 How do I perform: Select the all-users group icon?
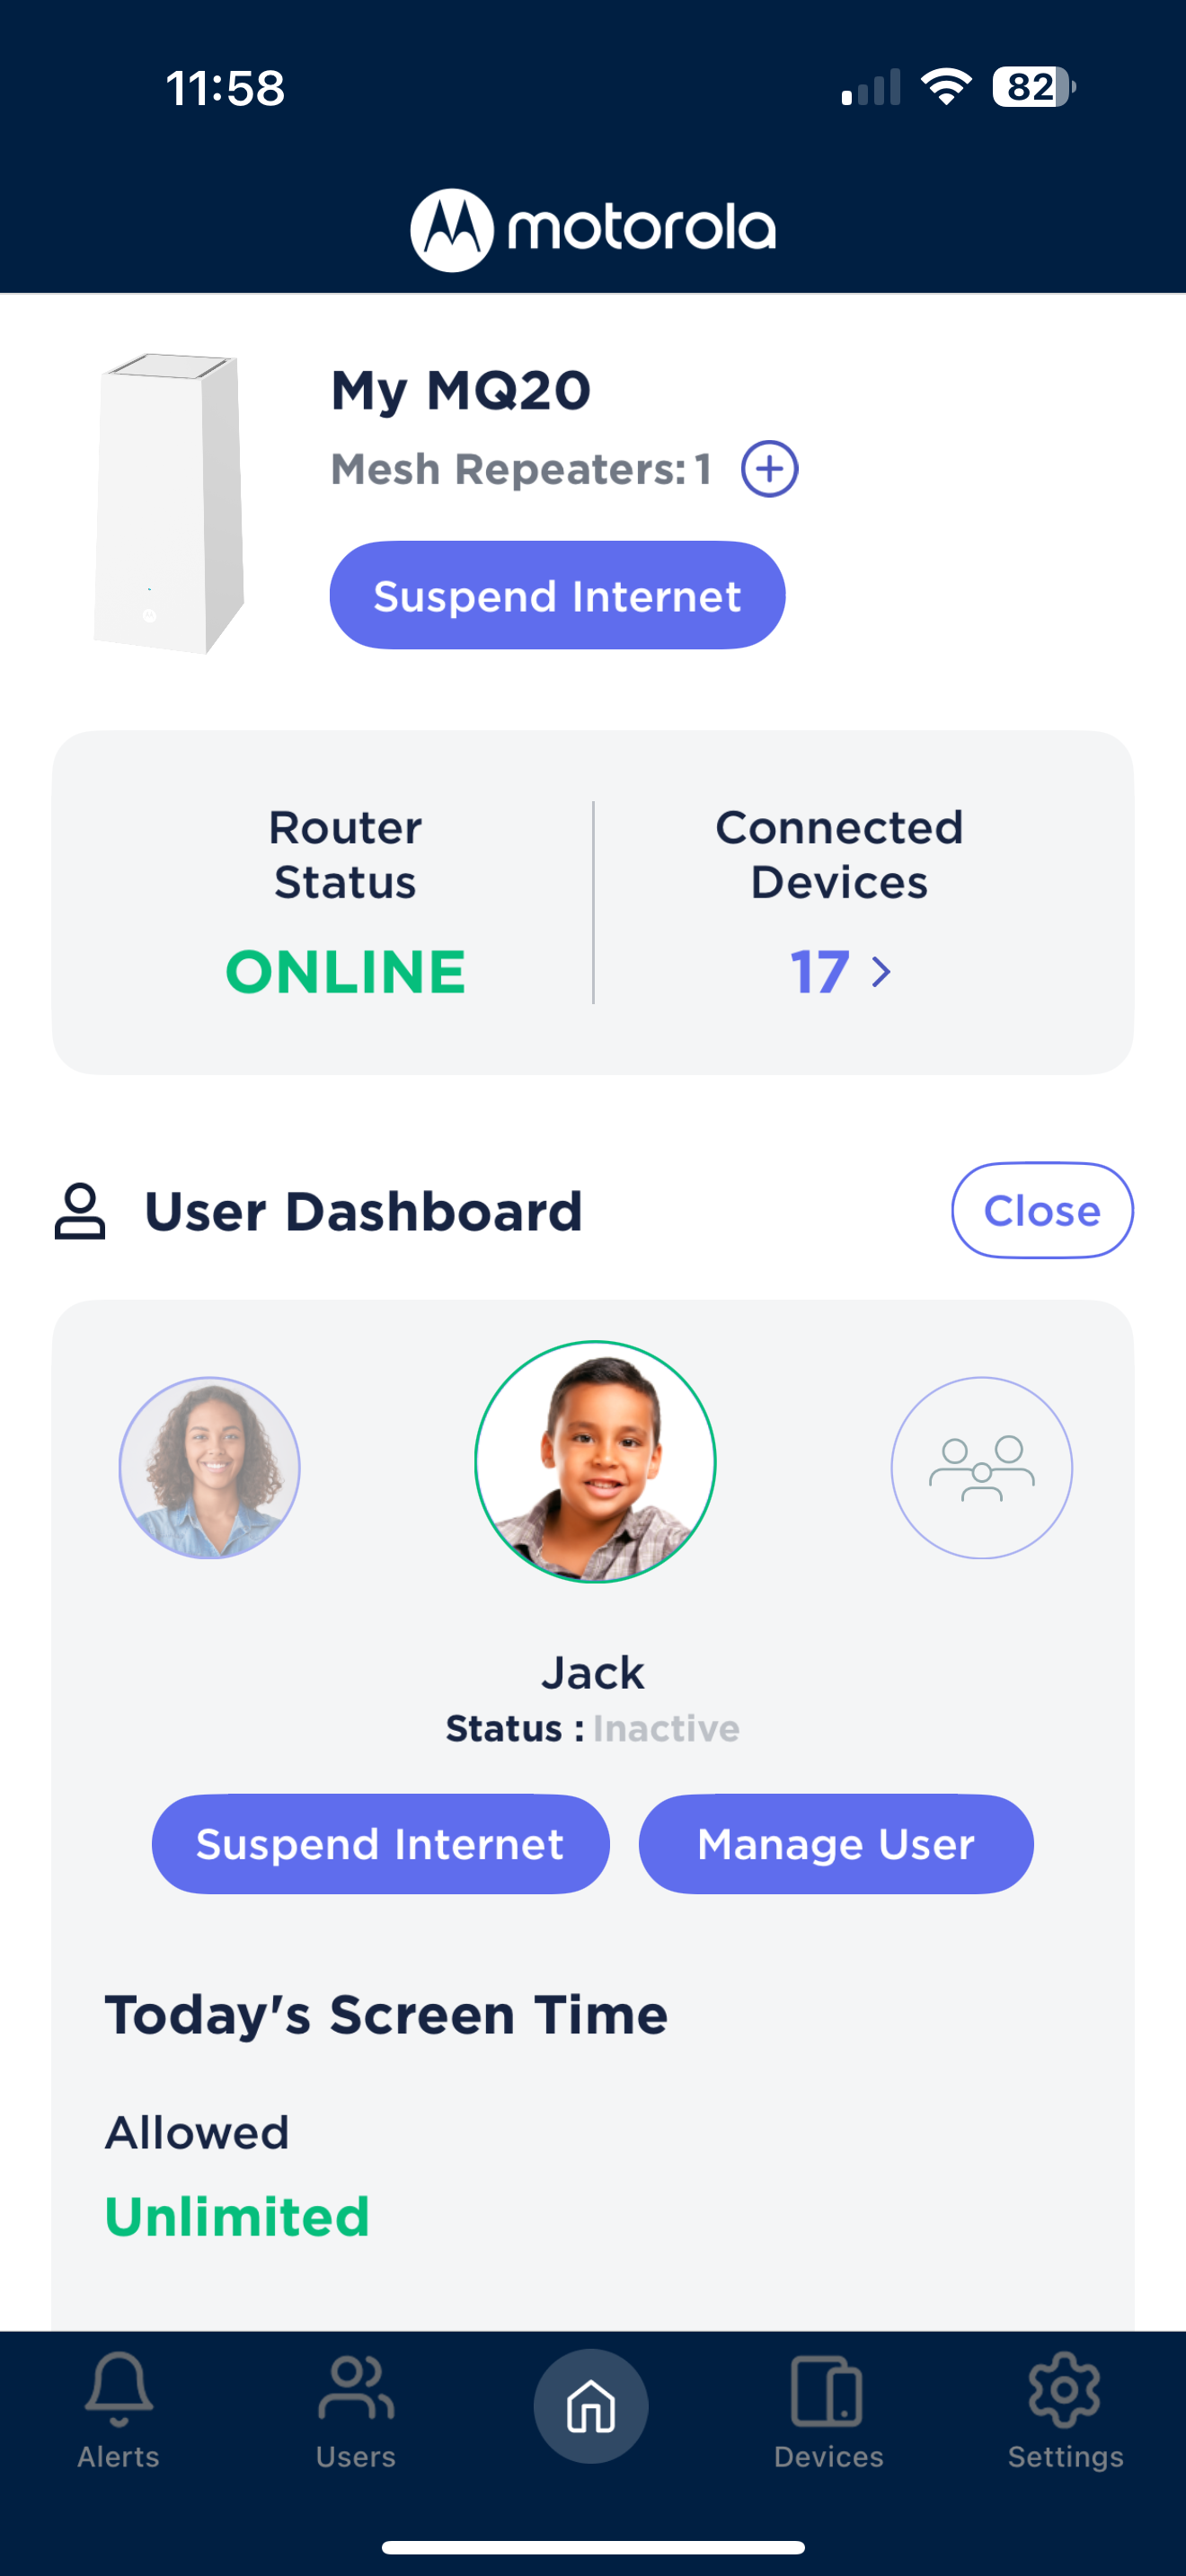[x=982, y=1467]
